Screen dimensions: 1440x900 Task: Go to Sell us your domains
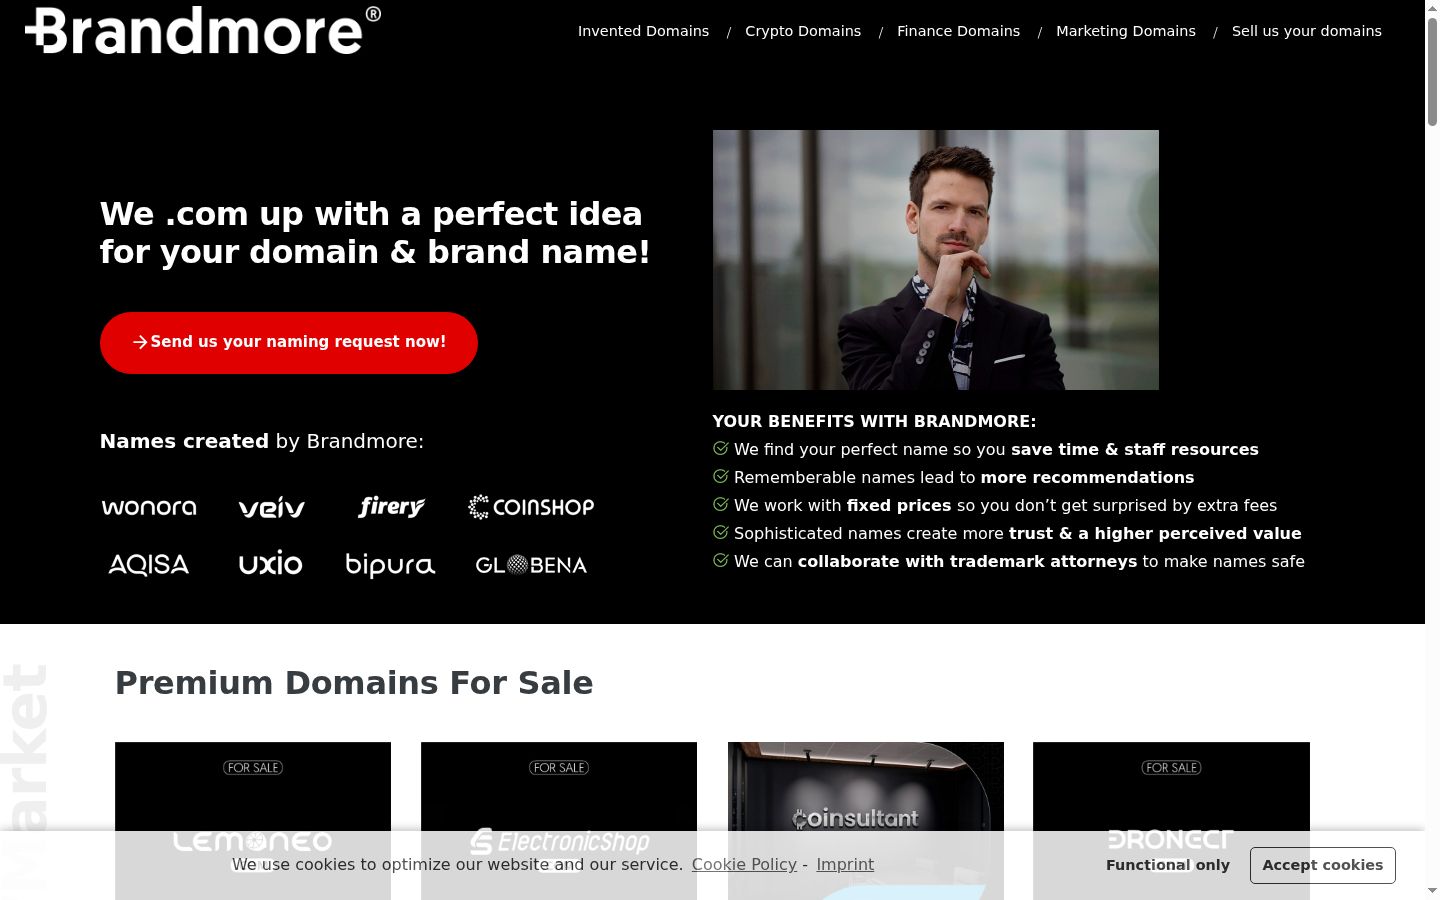point(1307,31)
